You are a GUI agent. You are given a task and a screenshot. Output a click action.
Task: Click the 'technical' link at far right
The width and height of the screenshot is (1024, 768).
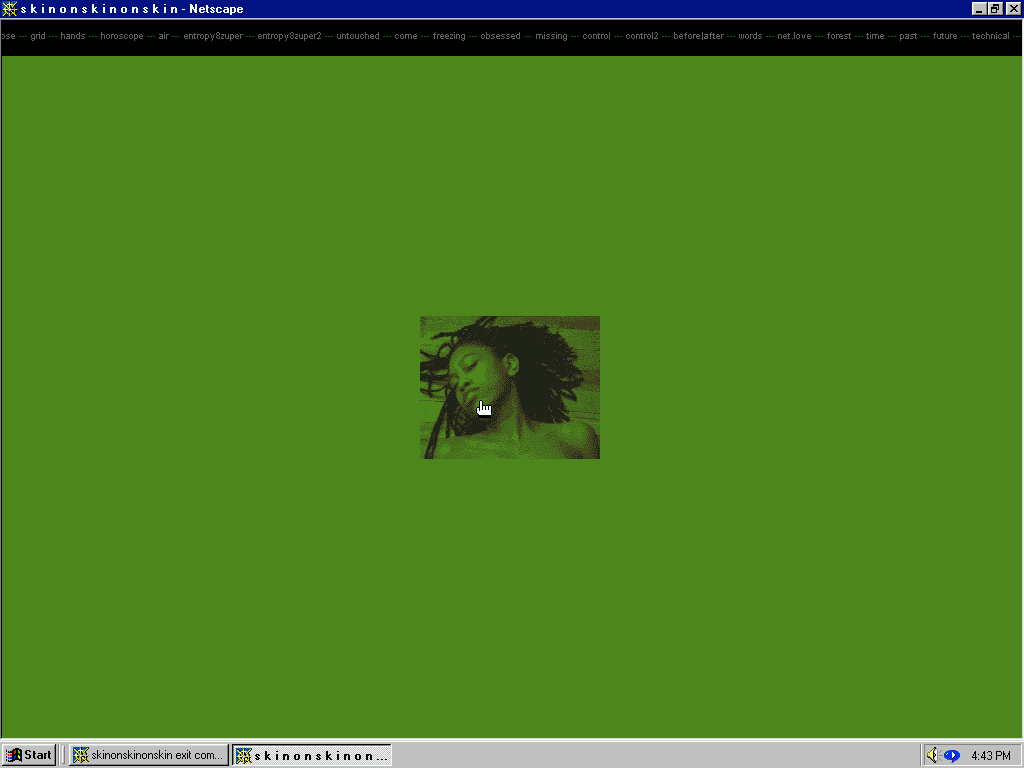point(990,36)
